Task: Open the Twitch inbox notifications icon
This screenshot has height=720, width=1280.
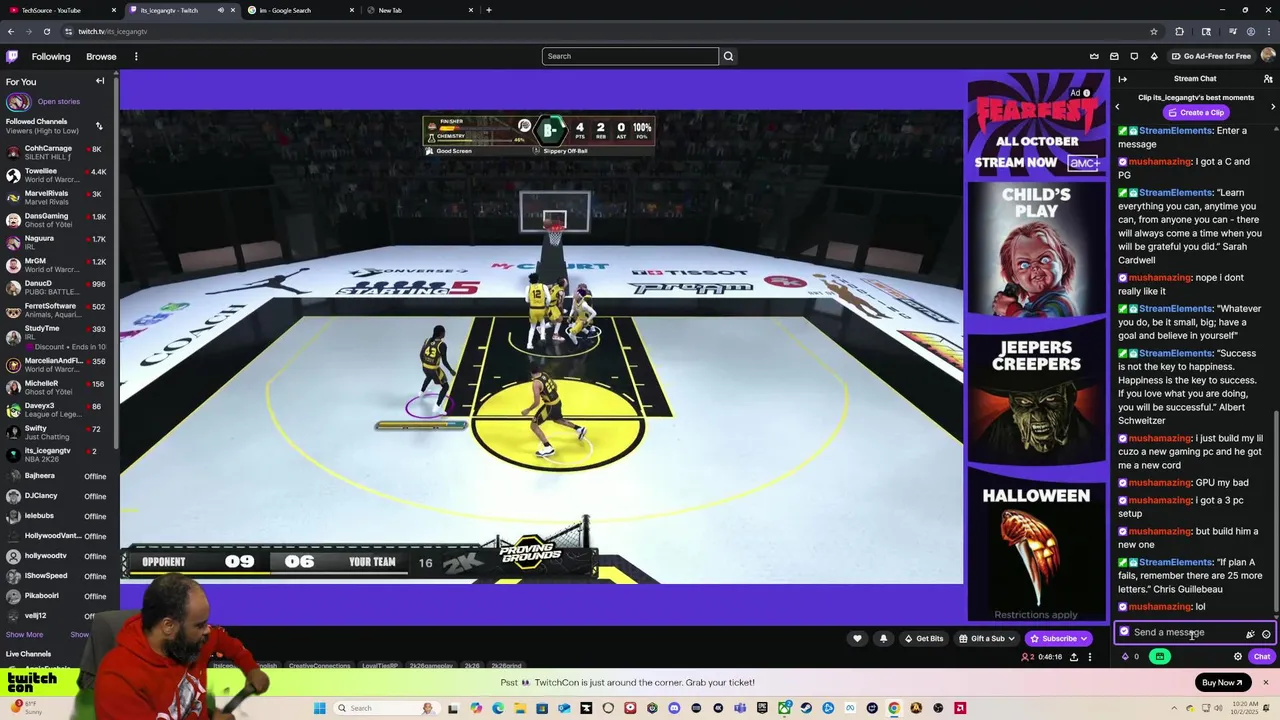Action: 1114,56
